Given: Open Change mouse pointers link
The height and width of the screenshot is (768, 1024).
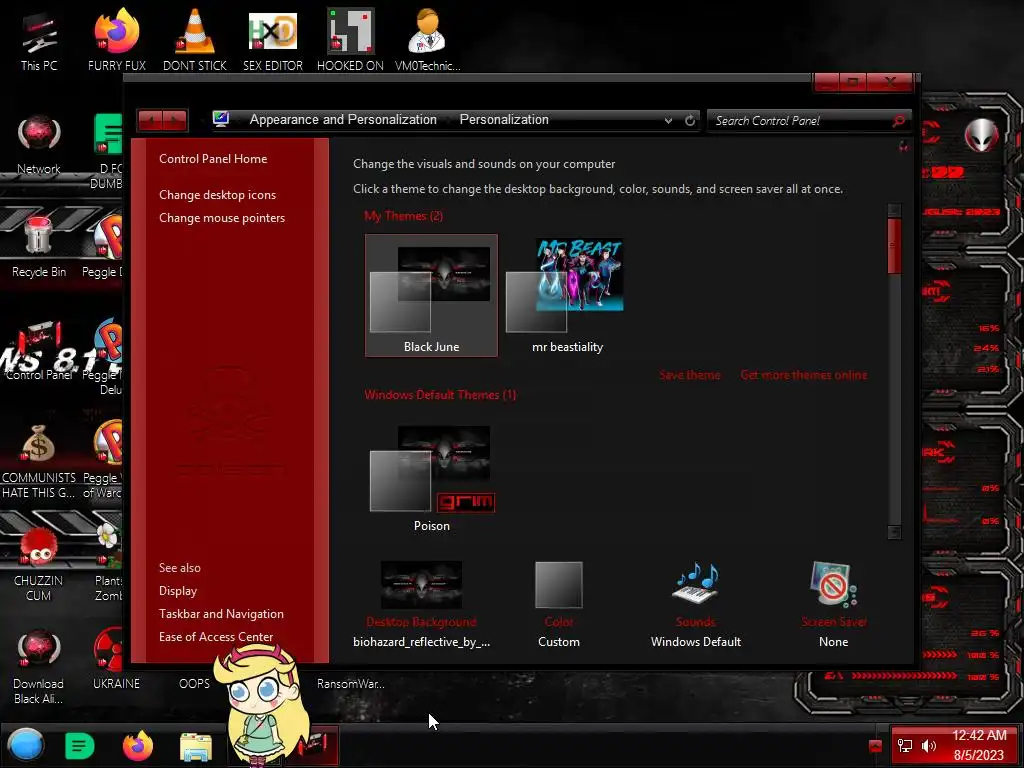Looking at the screenshot, I should [222, 217].
